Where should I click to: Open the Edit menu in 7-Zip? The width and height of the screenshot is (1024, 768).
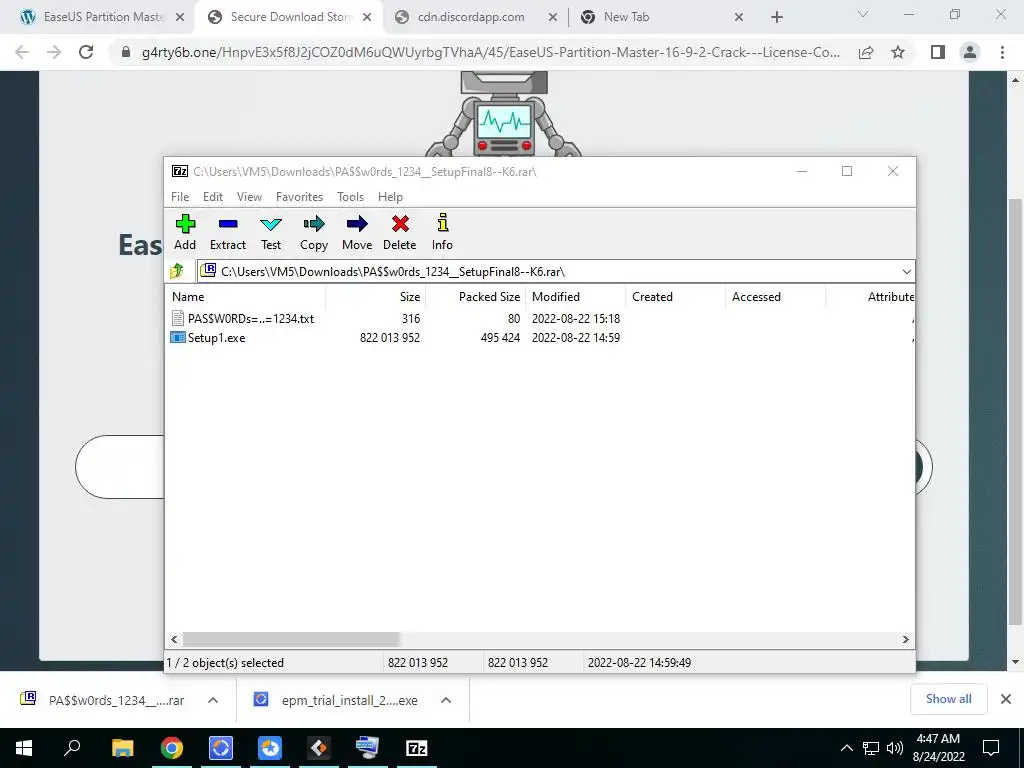213,197
